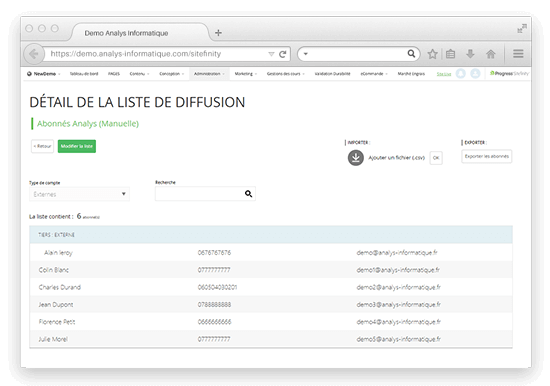Expand the URL bar history dropdown arrow
Image resolution: width=550 pixels, height=386 pixels.
point(271,54)
